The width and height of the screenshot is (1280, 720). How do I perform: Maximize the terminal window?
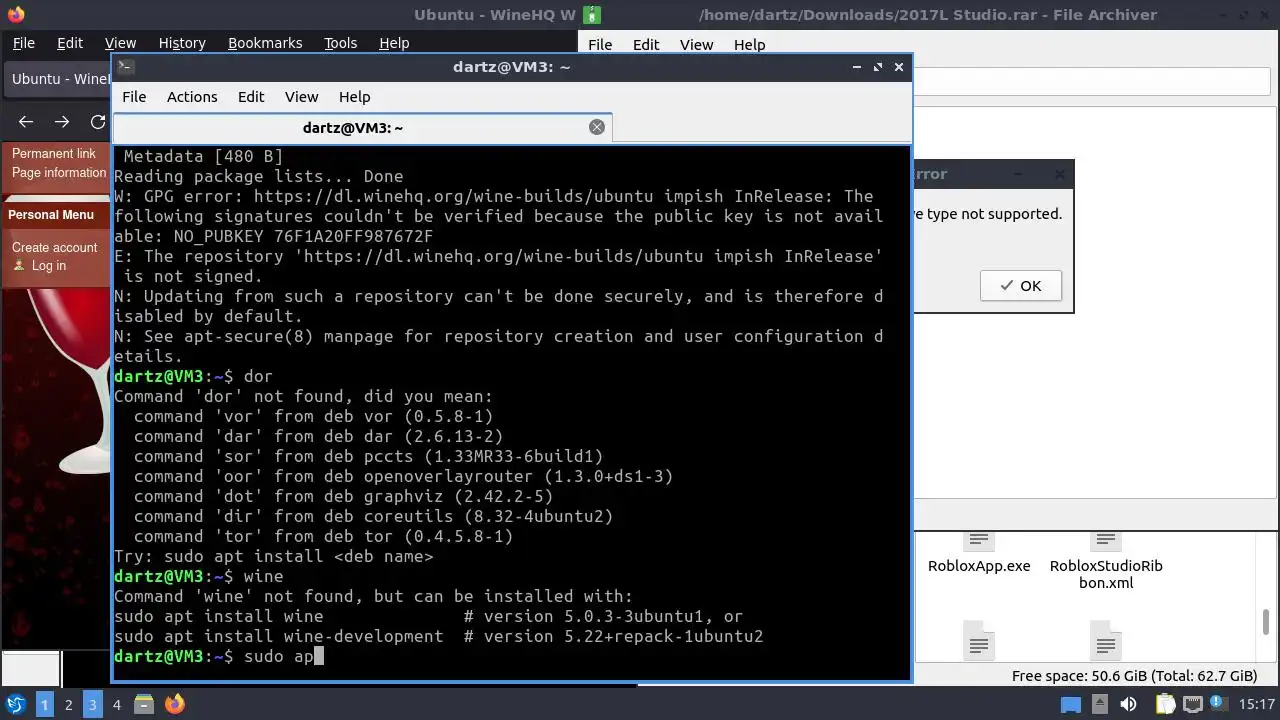(878, 67)
